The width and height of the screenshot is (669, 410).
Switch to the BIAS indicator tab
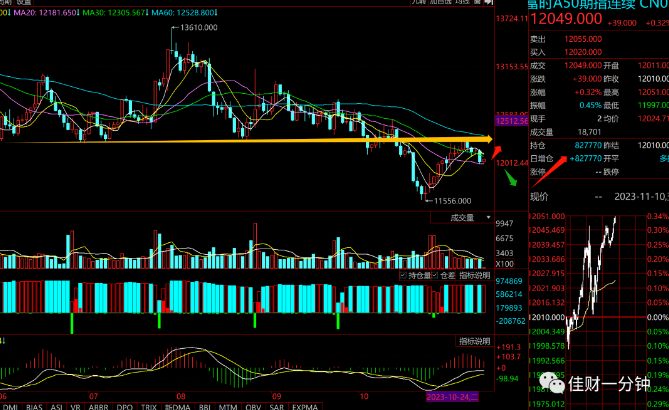(x=34, y=407)
